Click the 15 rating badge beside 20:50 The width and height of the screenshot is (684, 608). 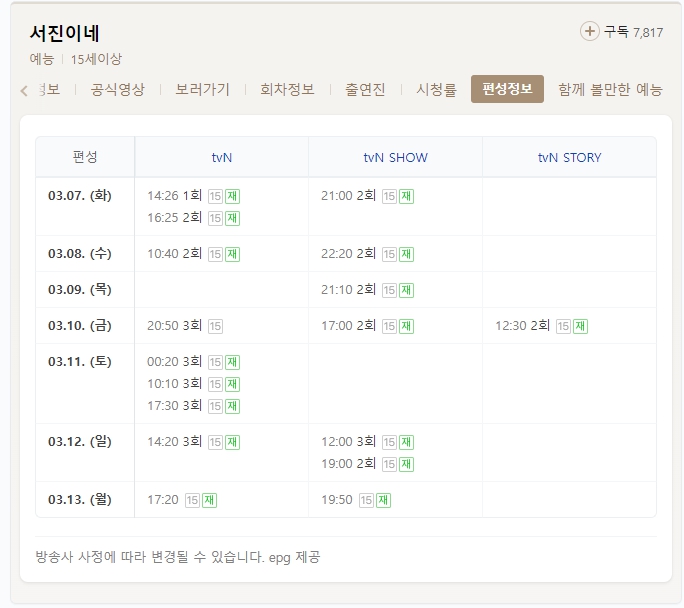(x=215, y=326)
